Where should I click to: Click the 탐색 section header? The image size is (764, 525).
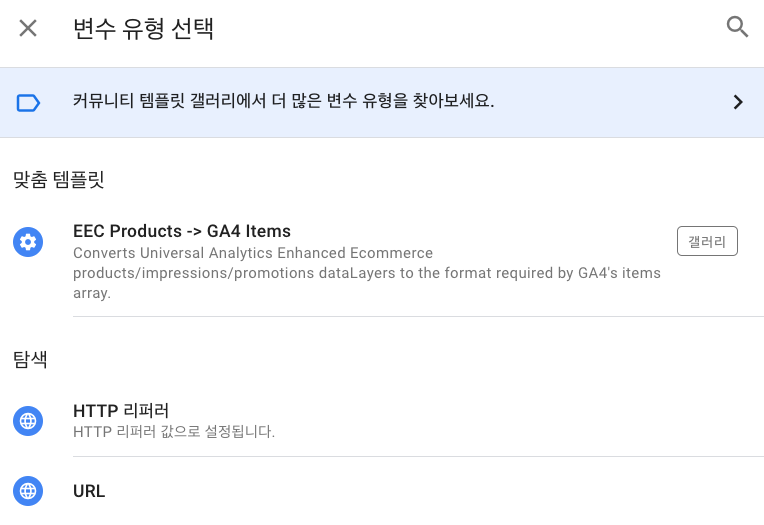30,360
